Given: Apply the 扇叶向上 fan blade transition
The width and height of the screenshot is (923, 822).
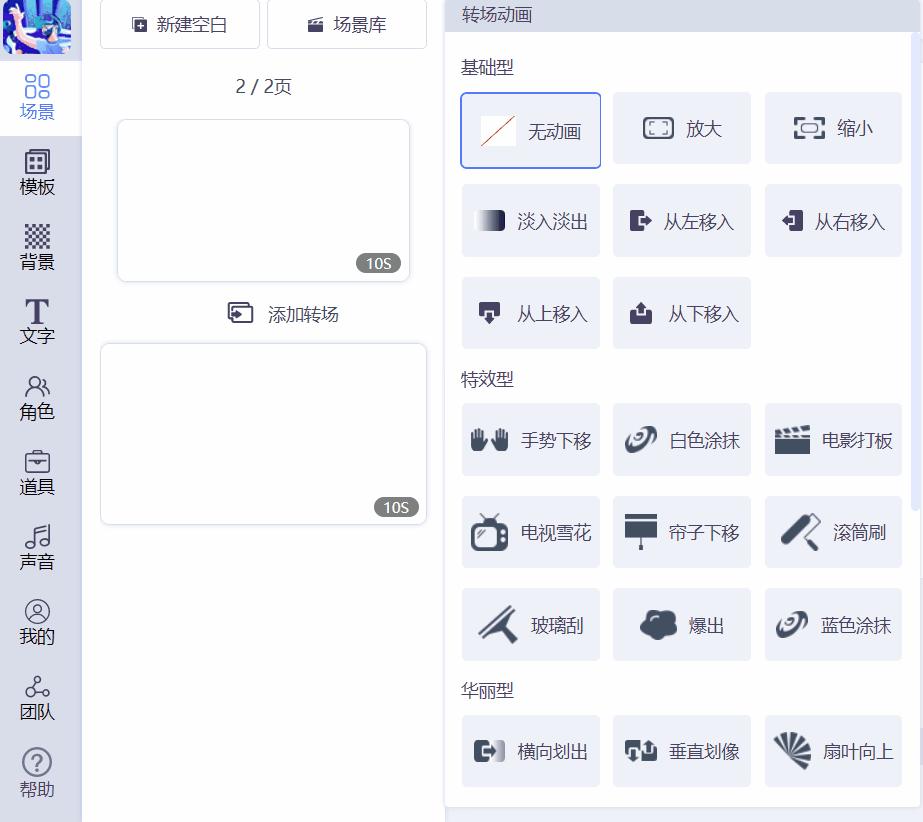Looking at the screenshot, I should pyautogui.click(x=833, y=751).
